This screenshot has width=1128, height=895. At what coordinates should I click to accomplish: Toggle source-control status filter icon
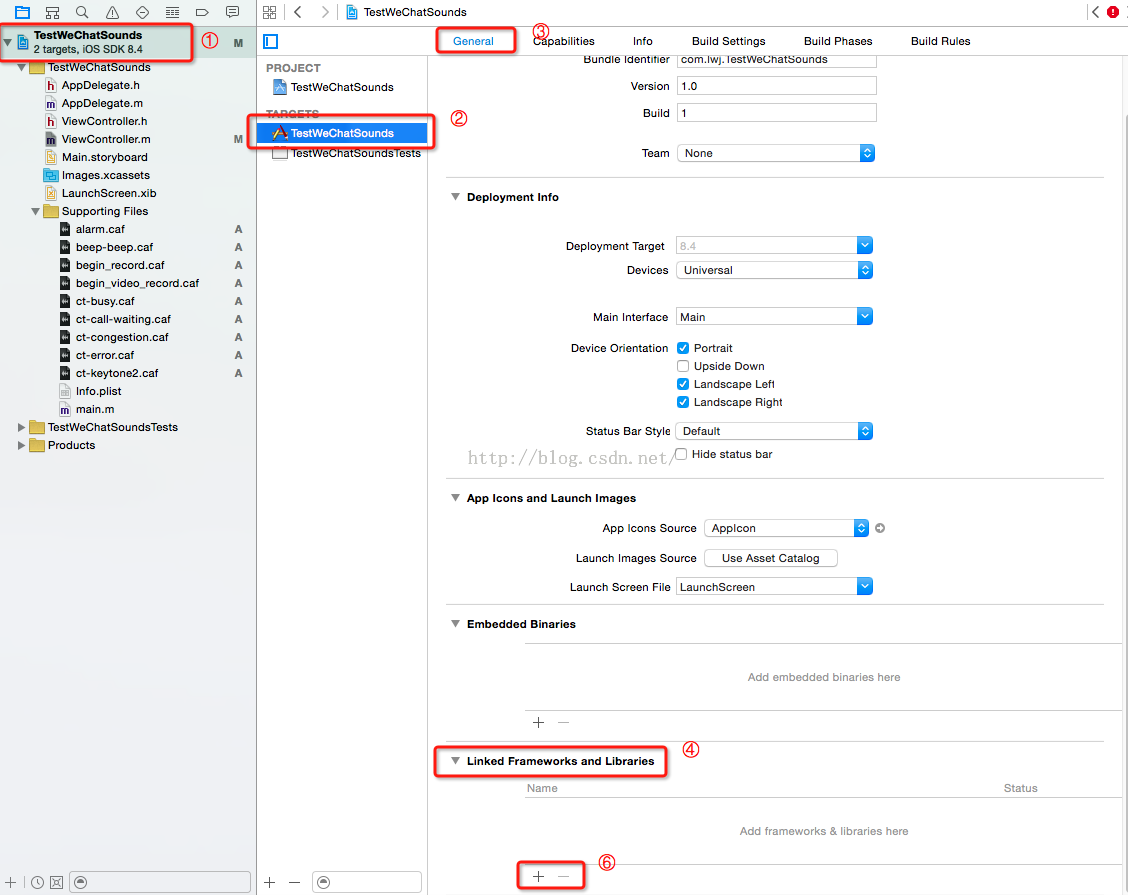[56, 882]
